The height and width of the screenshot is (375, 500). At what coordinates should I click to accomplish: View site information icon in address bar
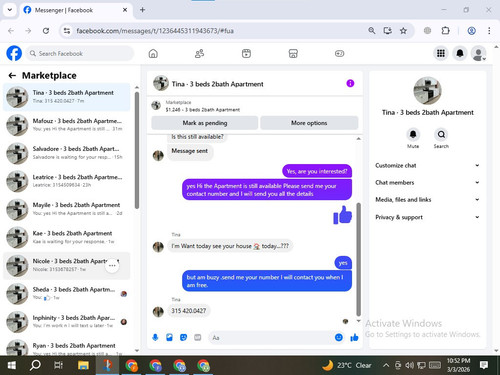tap(67, 31)
